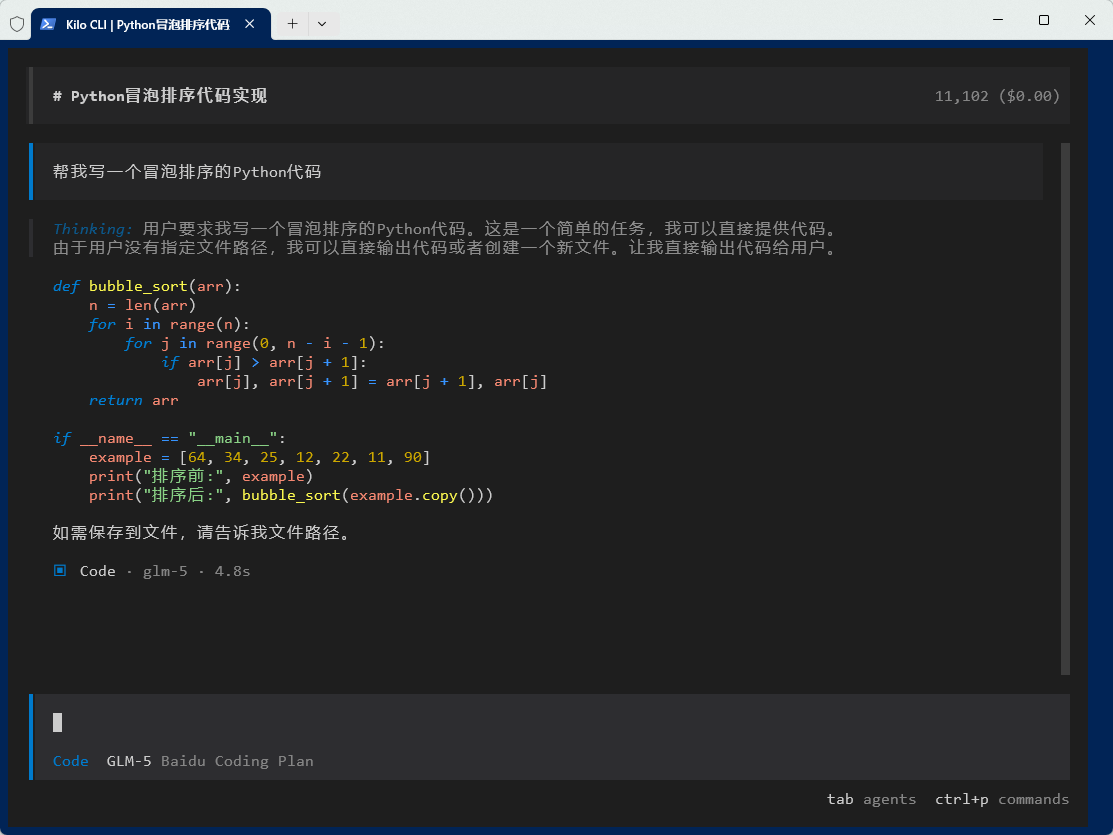Click the blue square icon beside the Code status
The height and width of the screenshot is (835, 1113).
[58, 570]
